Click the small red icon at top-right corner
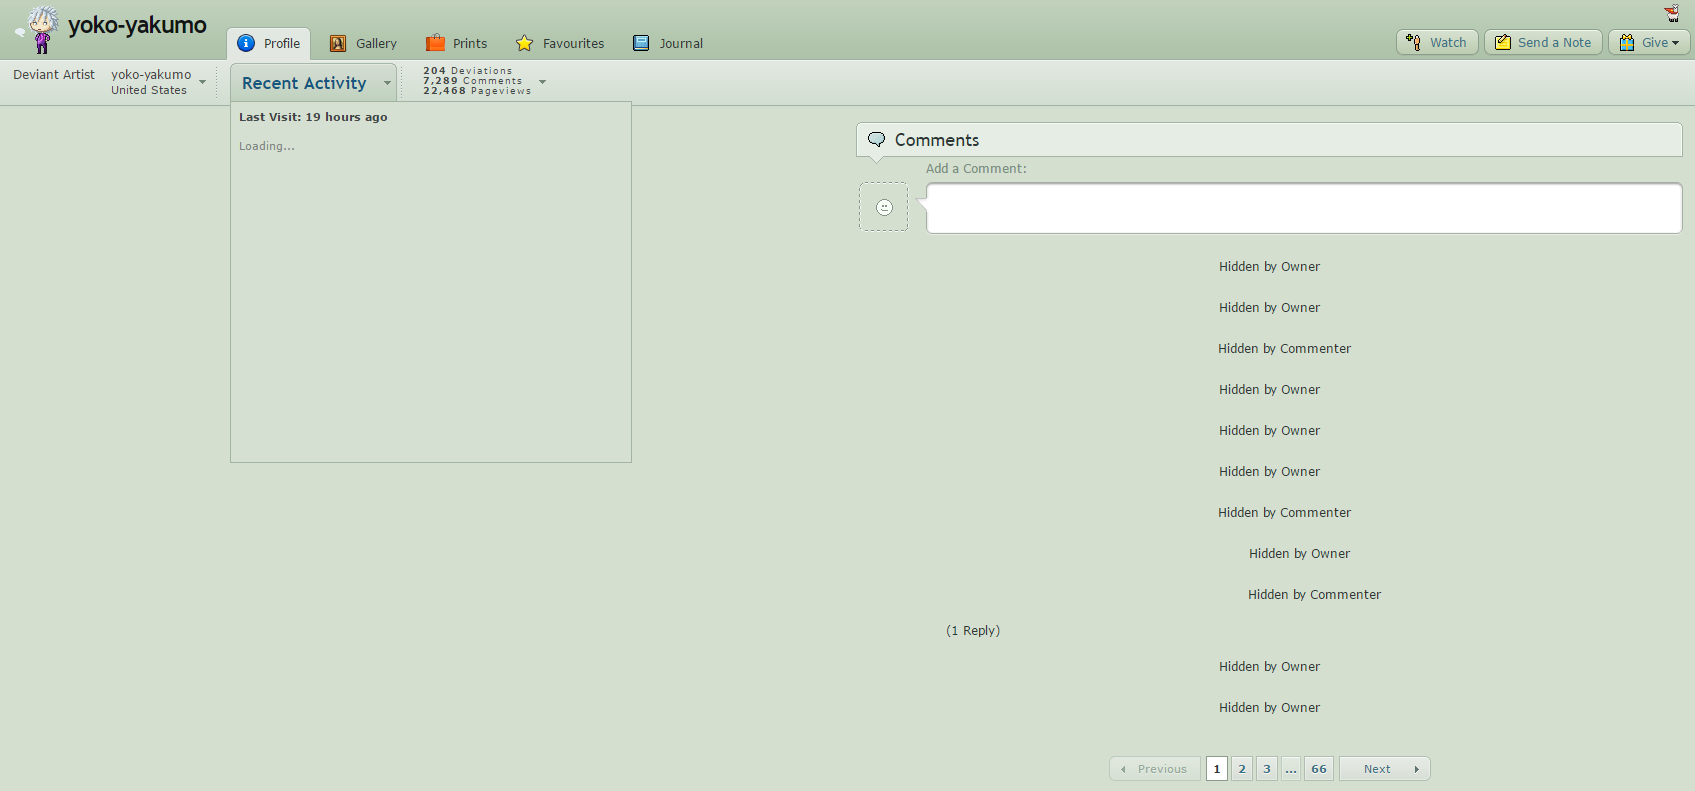 coord(1672,13)
